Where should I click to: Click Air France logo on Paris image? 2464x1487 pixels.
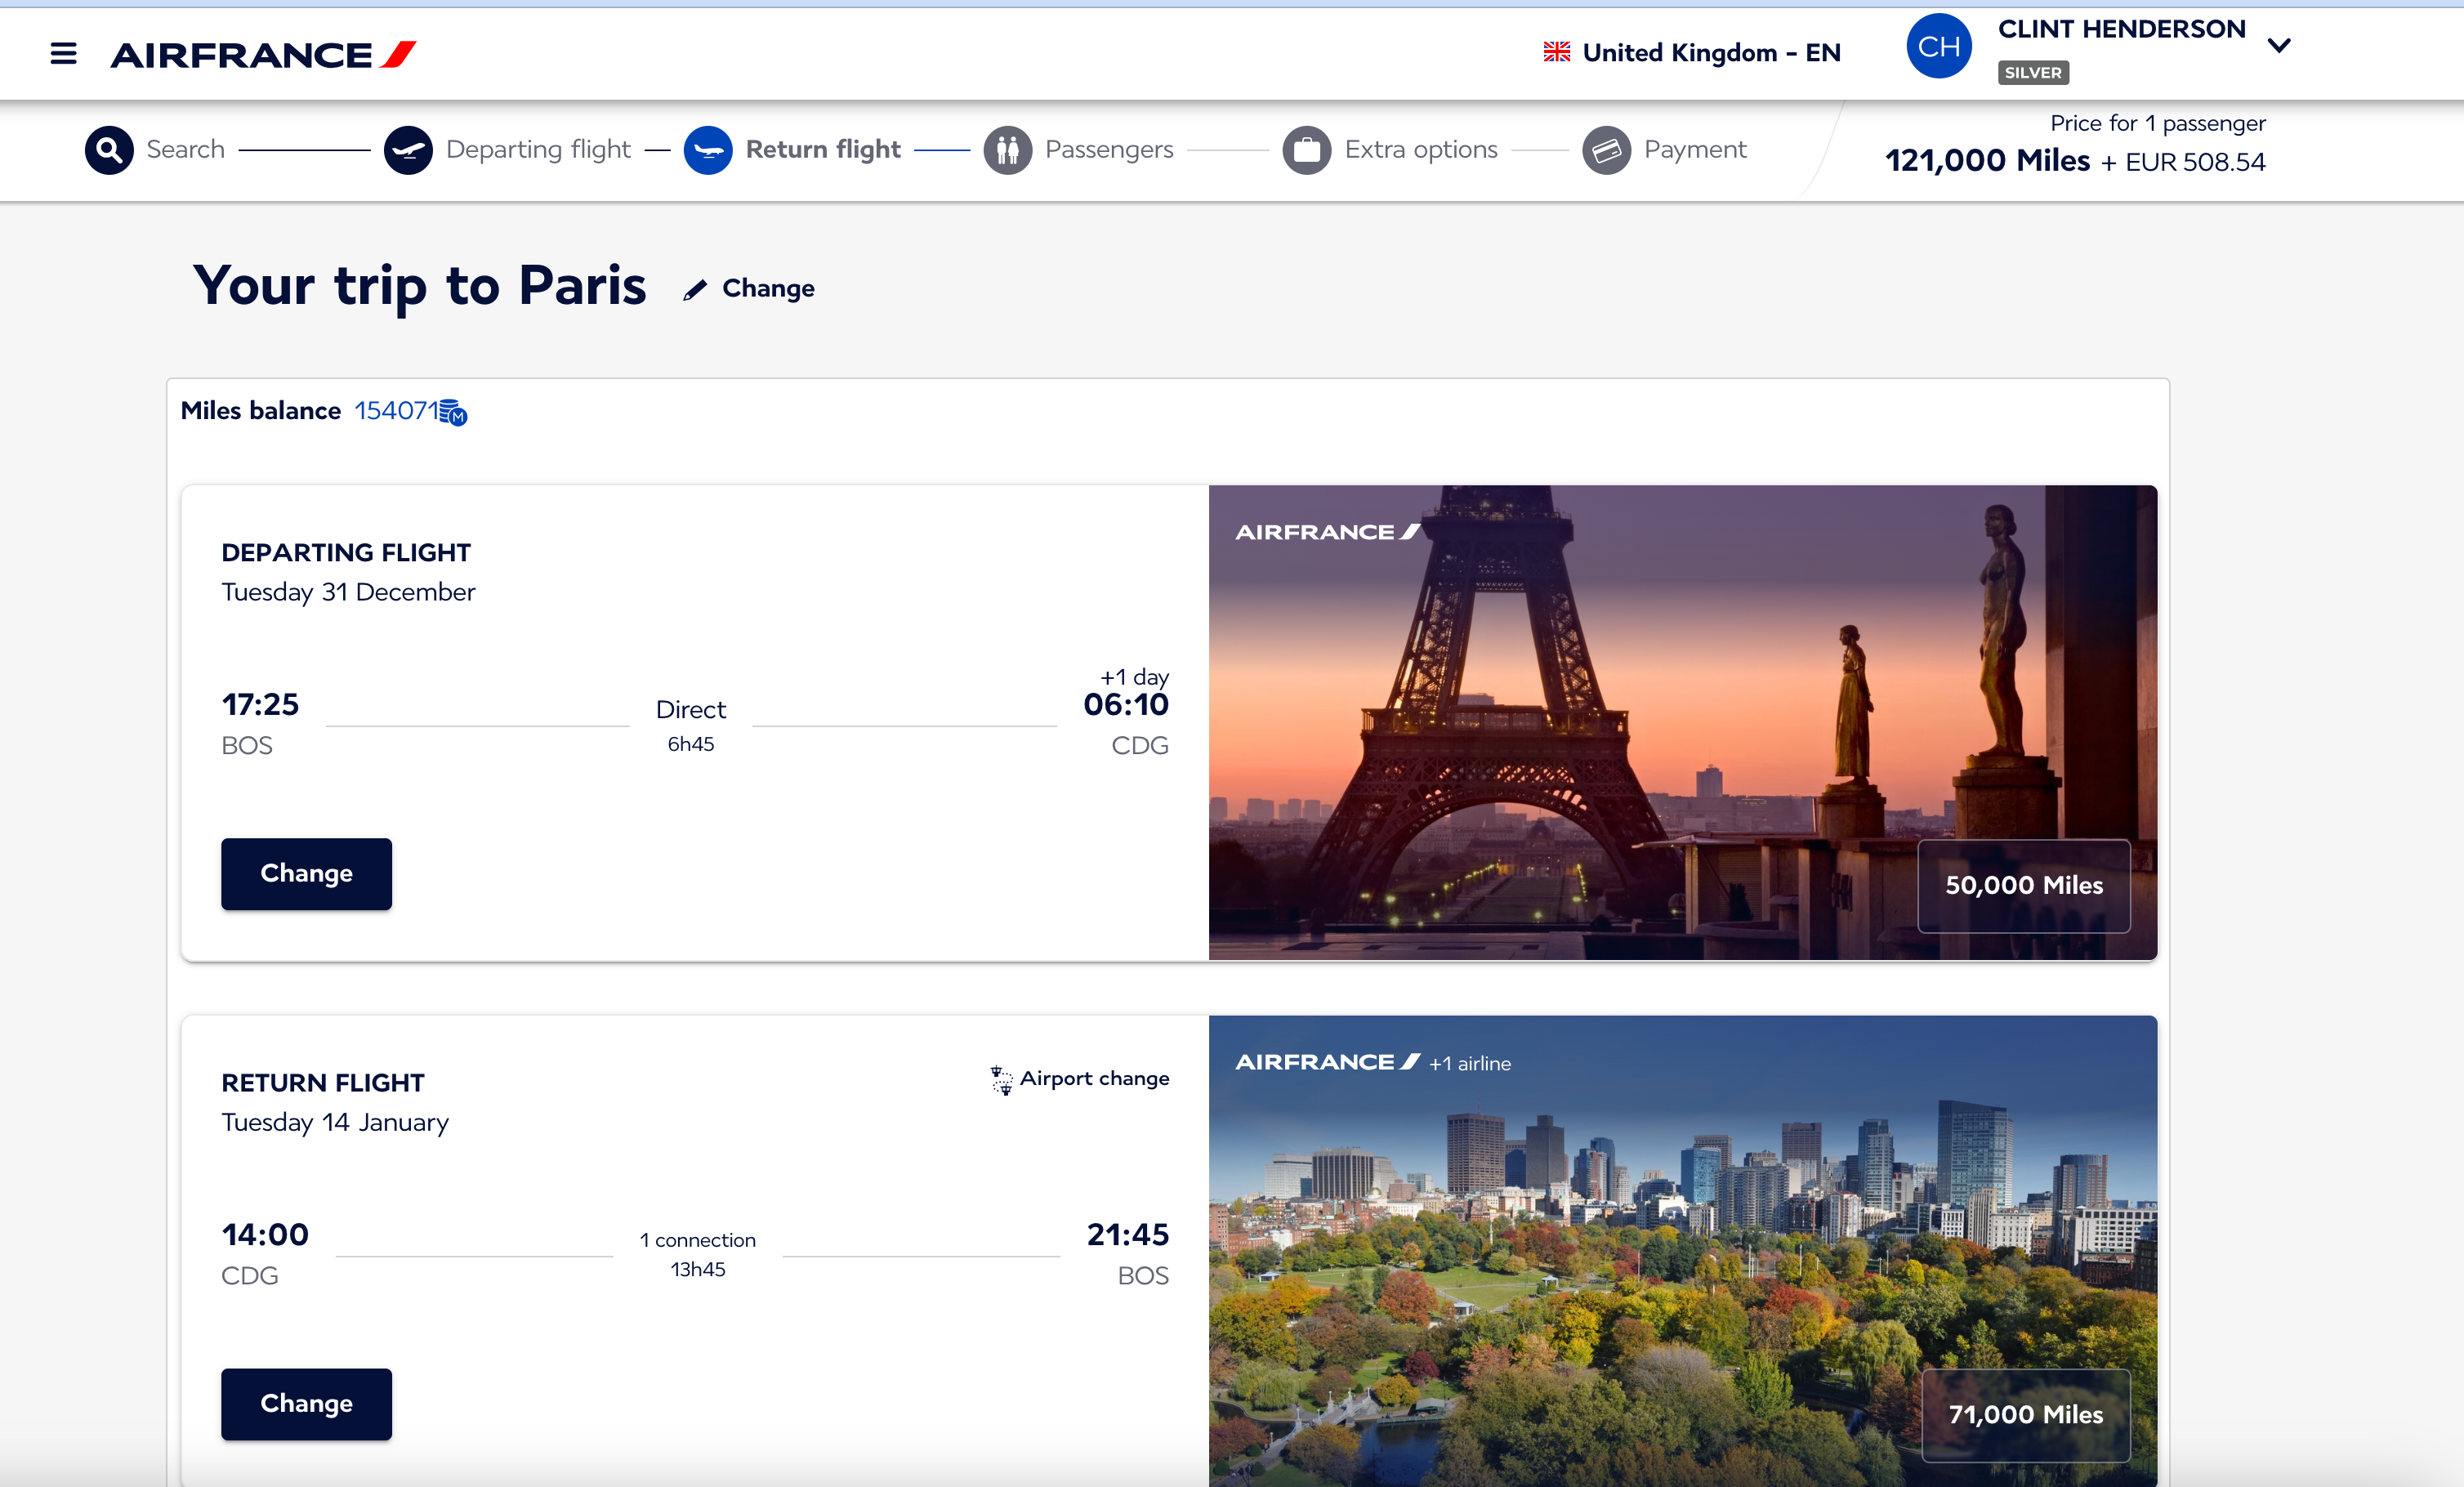click(1327, 532)
